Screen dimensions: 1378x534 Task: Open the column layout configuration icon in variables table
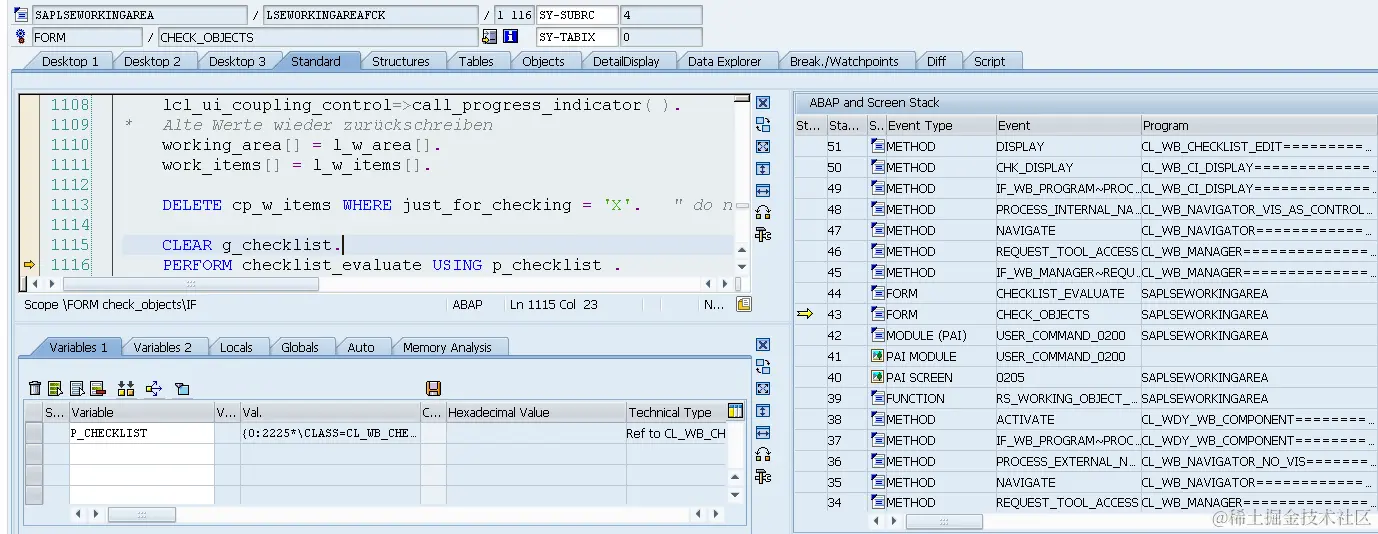pyautogui.click(x=736, y=411)
